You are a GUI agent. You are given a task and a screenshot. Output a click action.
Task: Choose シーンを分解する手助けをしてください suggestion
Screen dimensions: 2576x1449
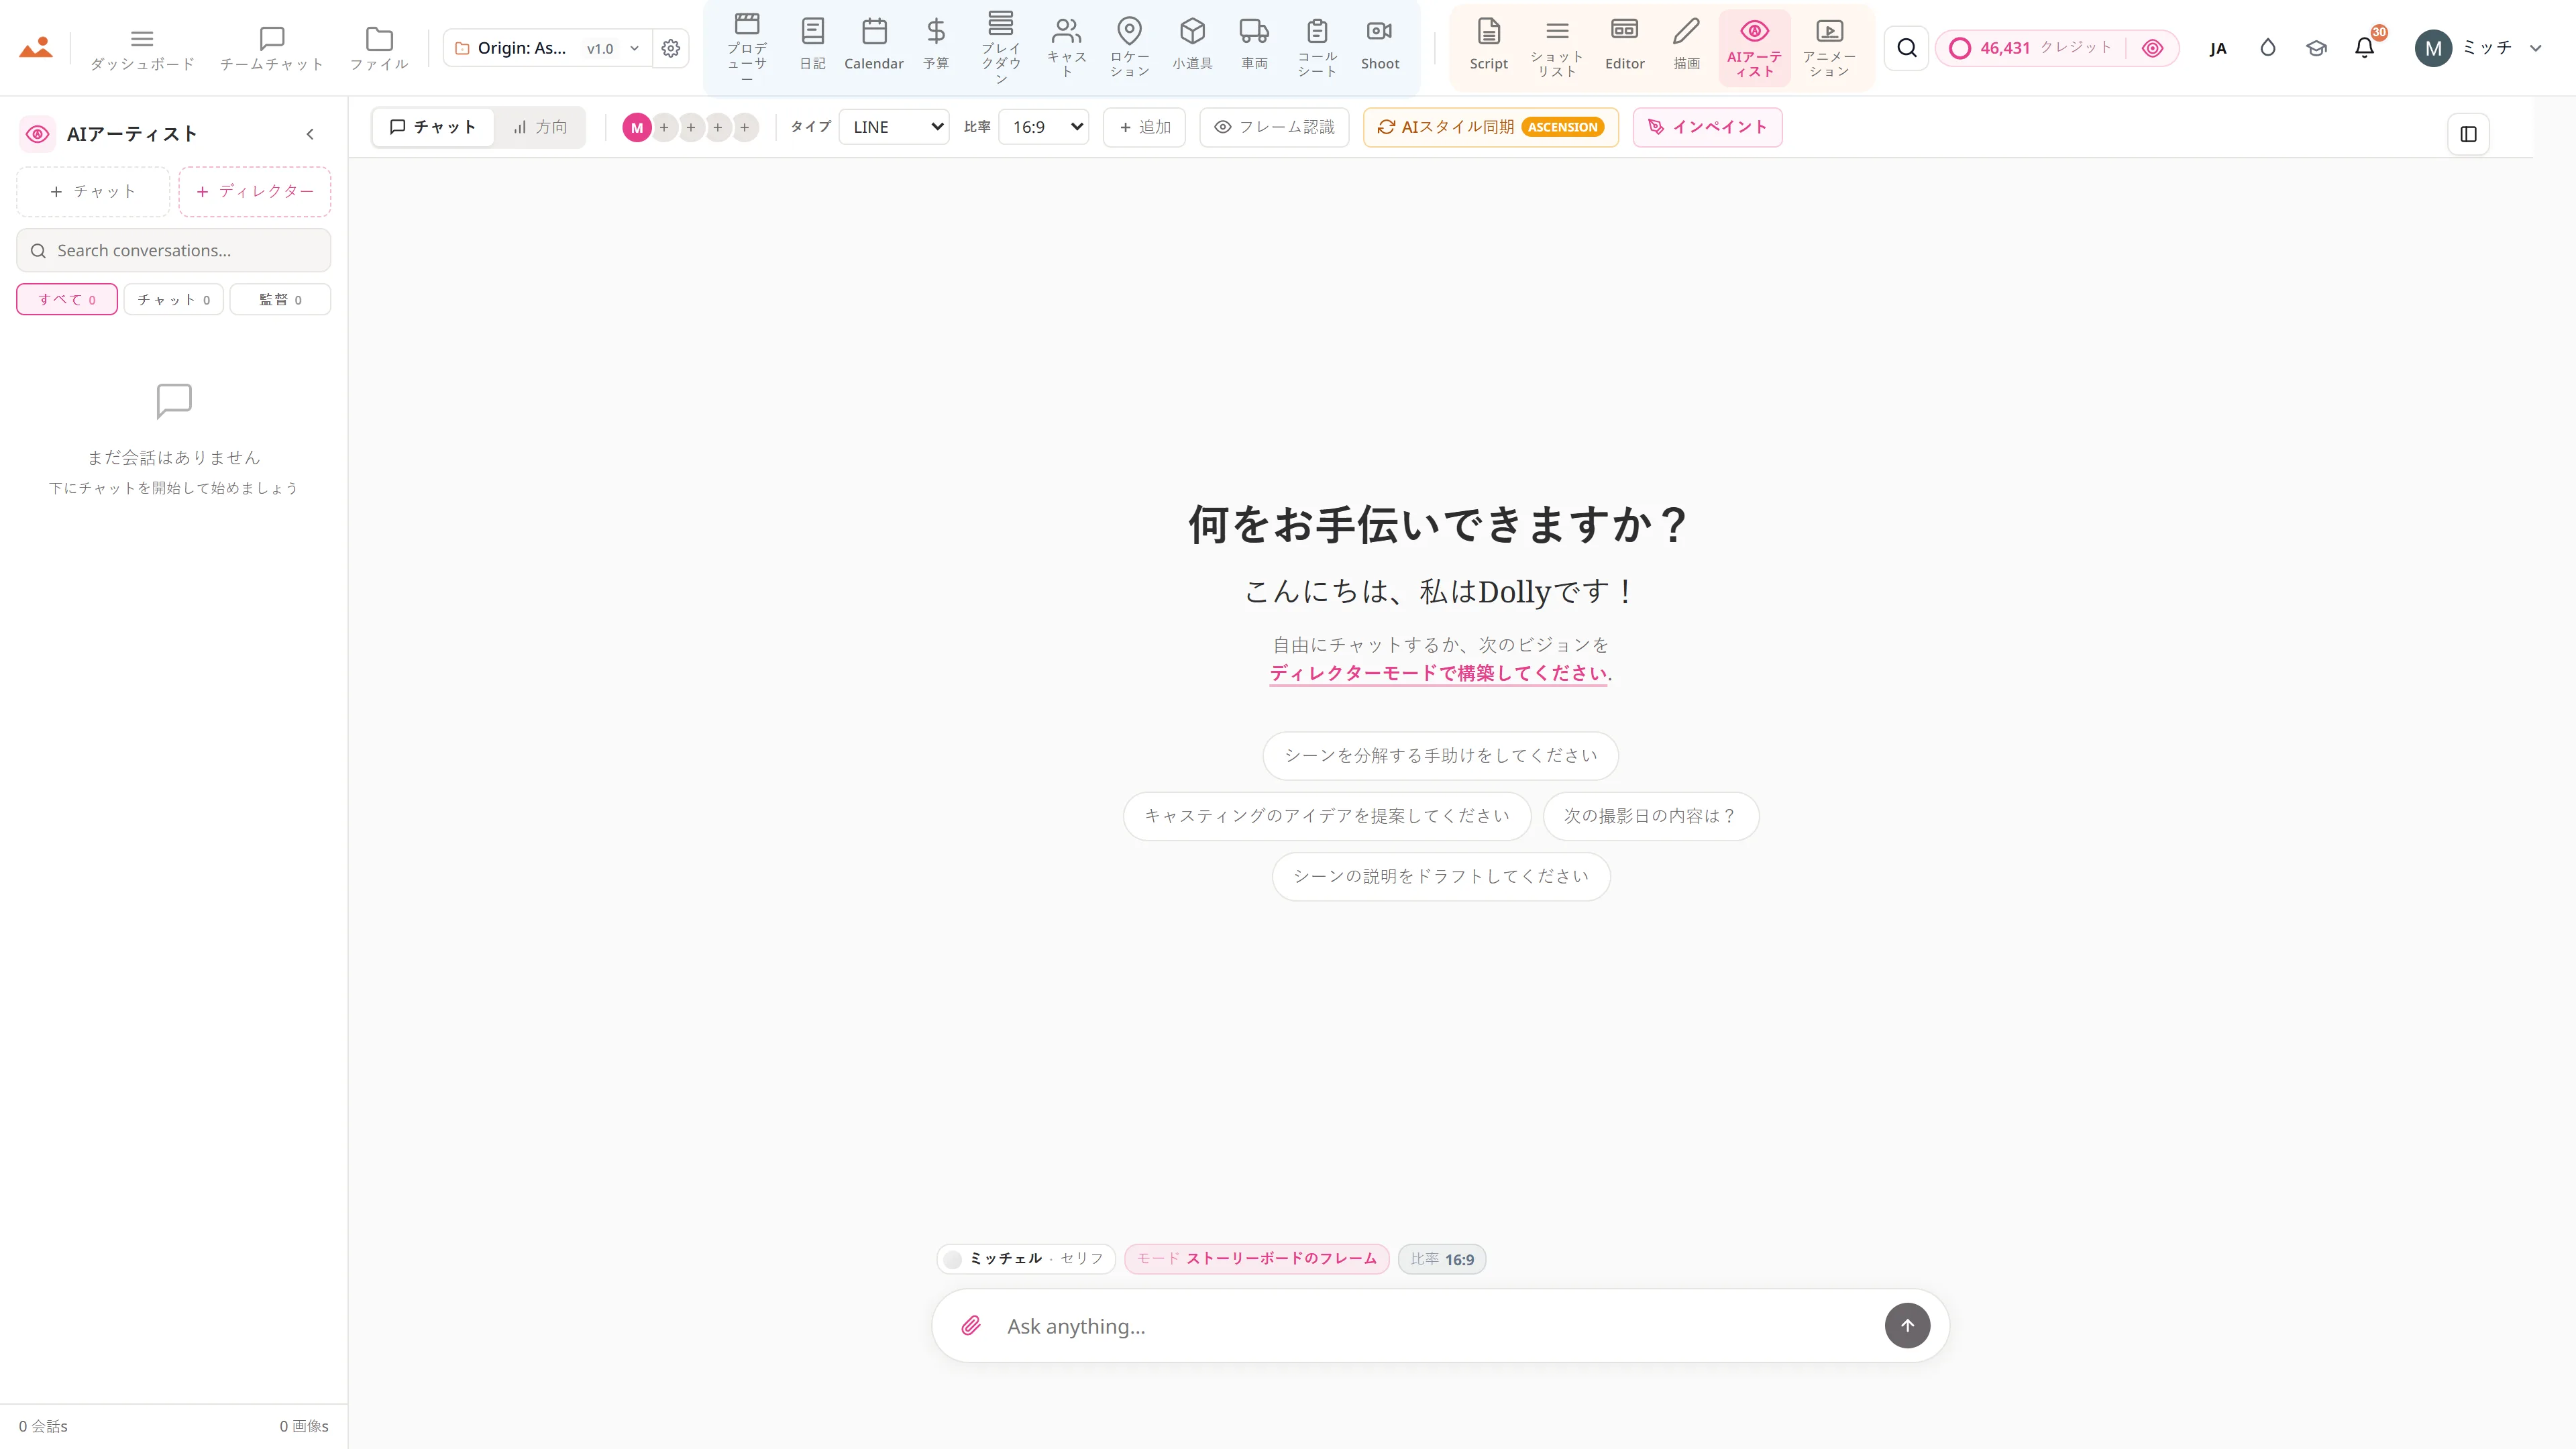pyautogui.click(x=1440, y=755)
